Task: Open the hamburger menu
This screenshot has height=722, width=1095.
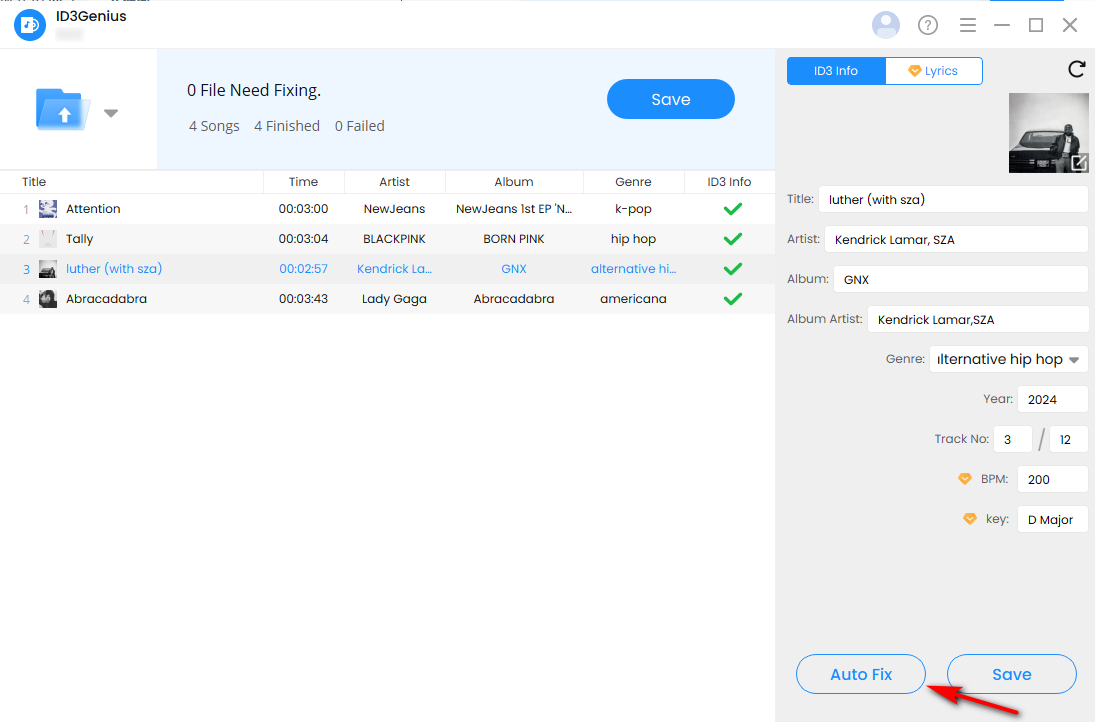Action: pos(968,25)
